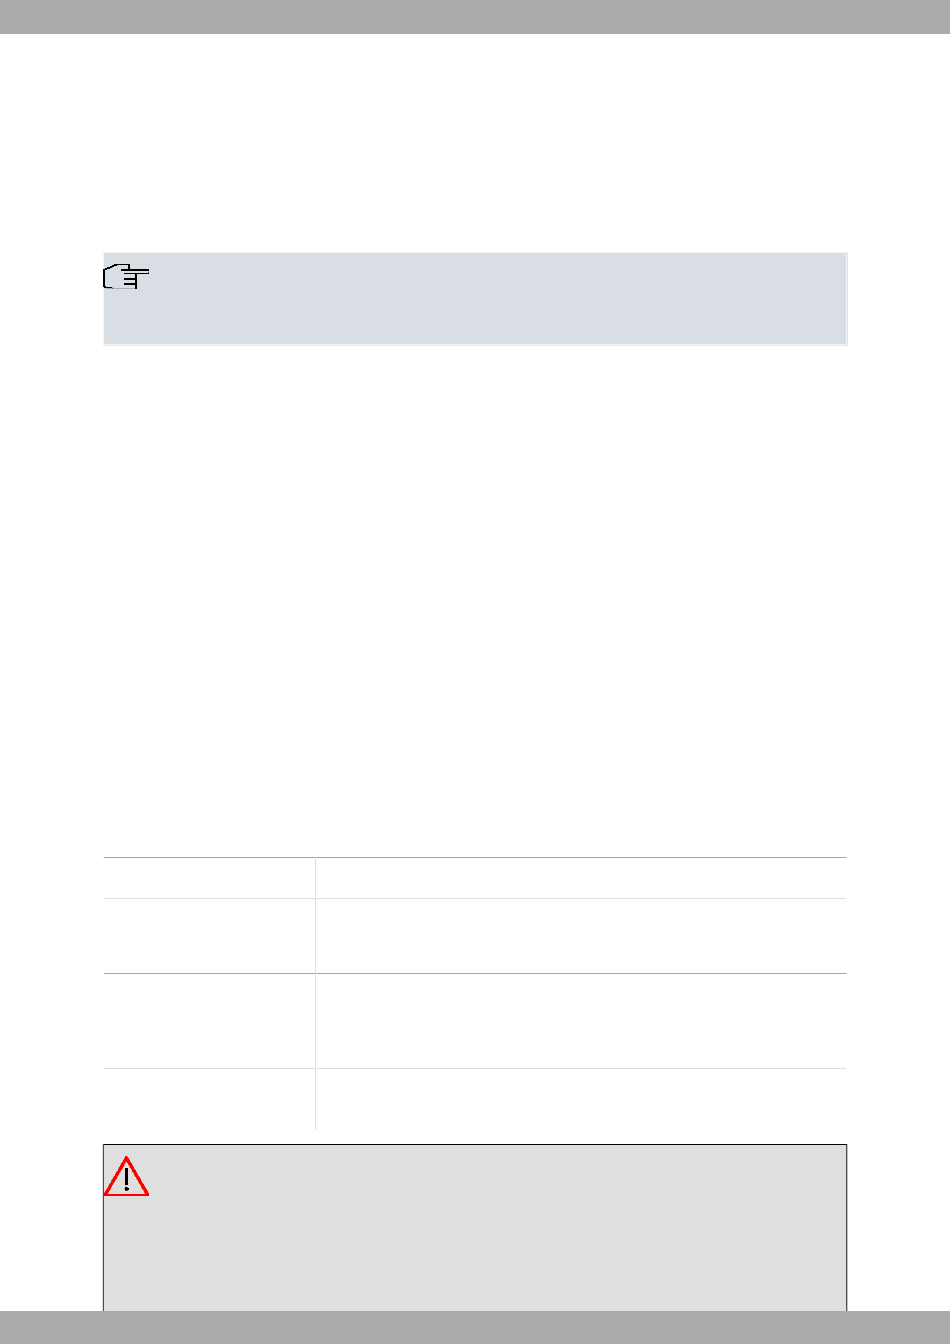Select the third table row's left cell
Image resolution: width=950 pixels, height=1344 pixels.
209,1021
